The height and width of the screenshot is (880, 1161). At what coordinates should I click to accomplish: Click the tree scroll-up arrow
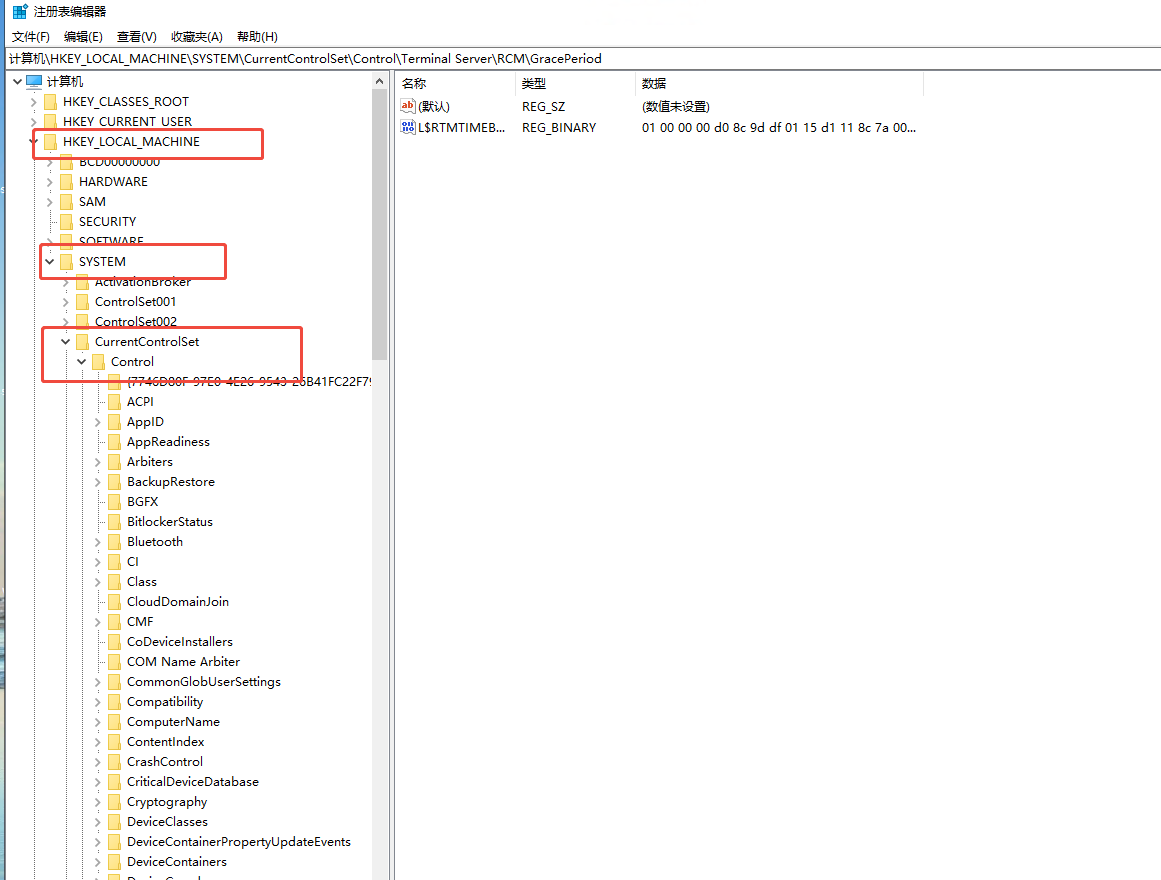click(x=380, y=81)
